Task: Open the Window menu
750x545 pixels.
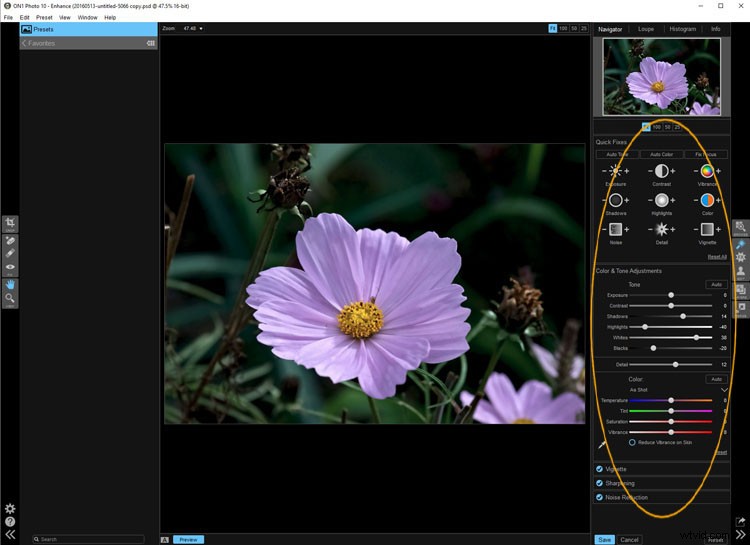Action: pyautogui.click(x=88, y=17)
